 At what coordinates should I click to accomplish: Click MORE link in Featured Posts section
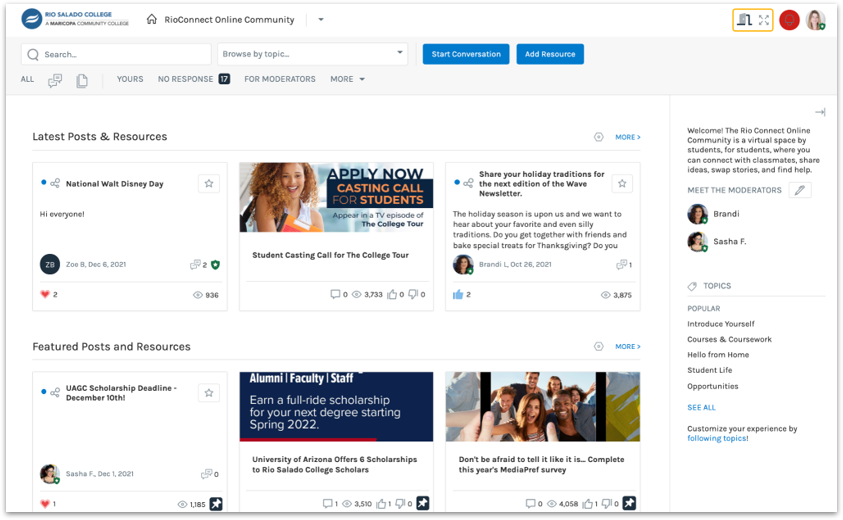click(x=627, y=346)
